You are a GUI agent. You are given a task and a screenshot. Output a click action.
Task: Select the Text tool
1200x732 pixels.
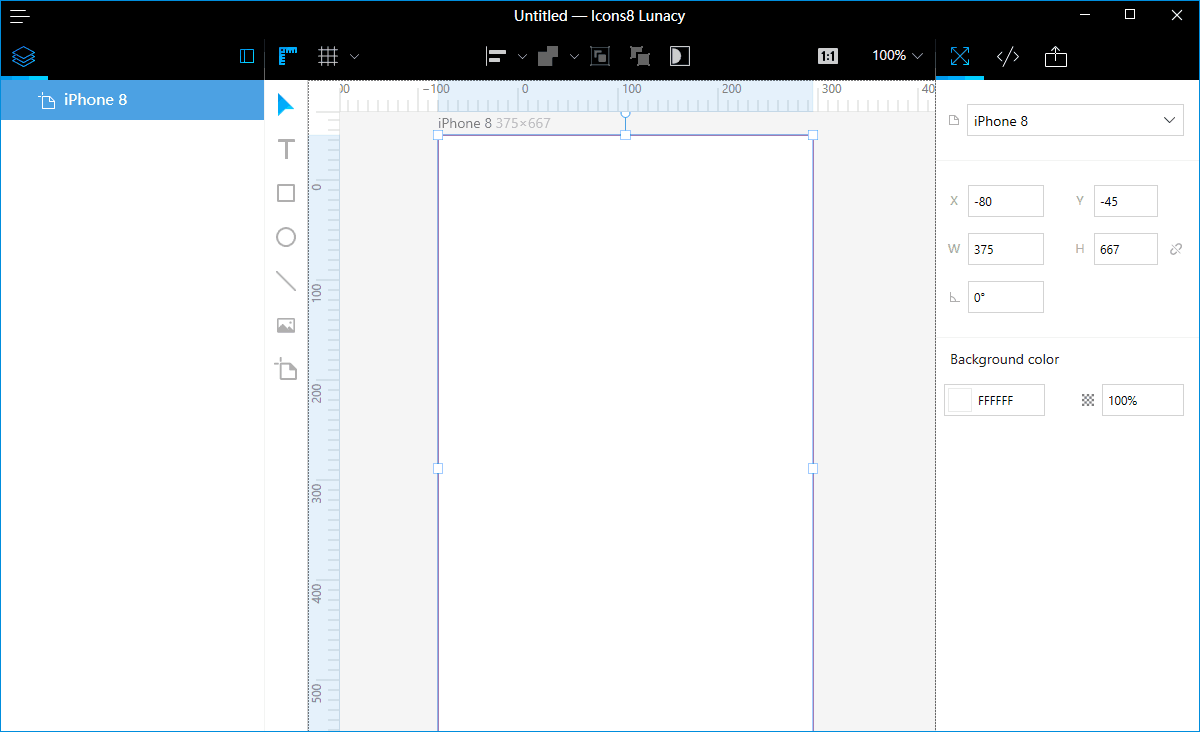pos(286,149)
